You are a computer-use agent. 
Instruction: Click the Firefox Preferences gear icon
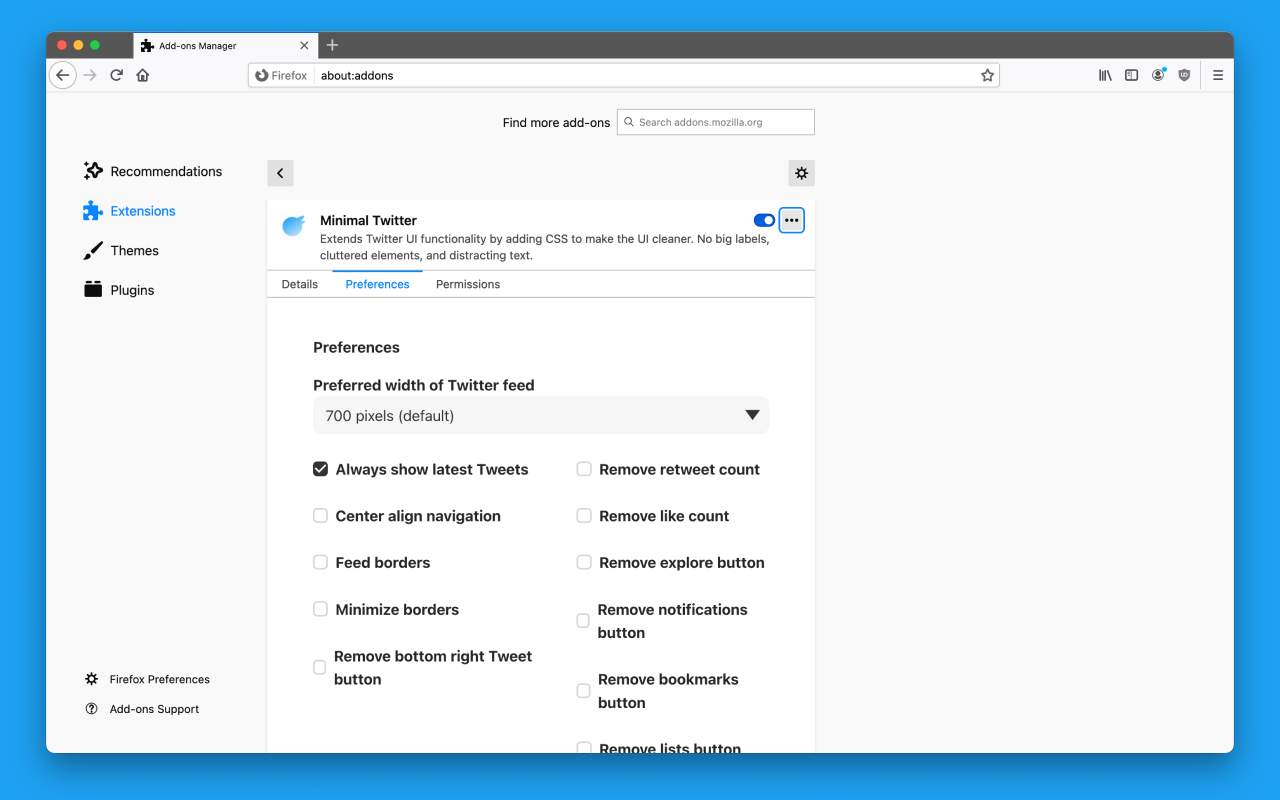(92, 679)
